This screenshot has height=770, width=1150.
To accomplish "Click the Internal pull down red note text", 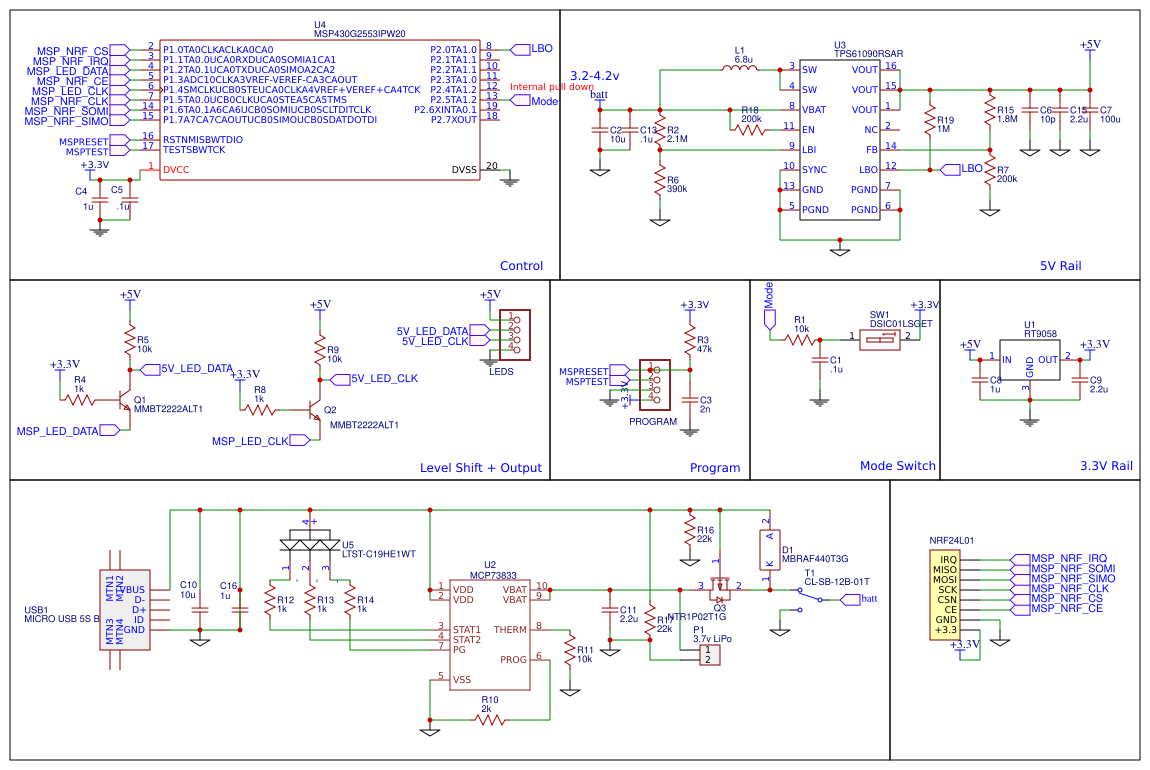I will click(x=545, y=87).
